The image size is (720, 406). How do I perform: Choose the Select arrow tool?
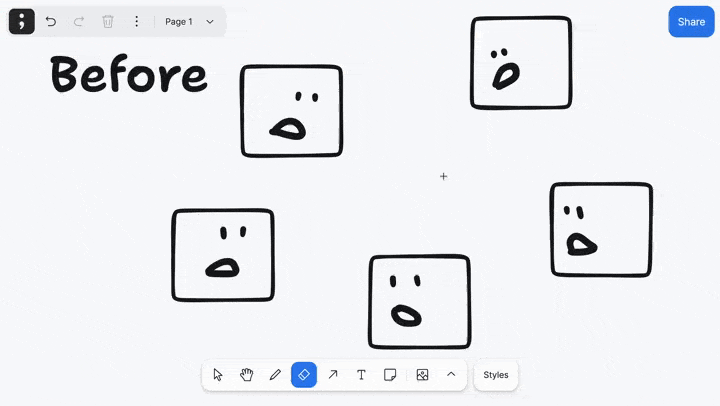[x=218, y=375]
